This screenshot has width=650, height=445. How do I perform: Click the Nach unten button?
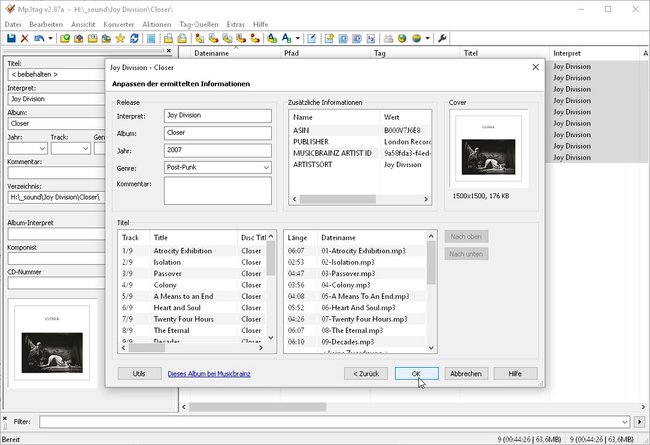[466, 254]
